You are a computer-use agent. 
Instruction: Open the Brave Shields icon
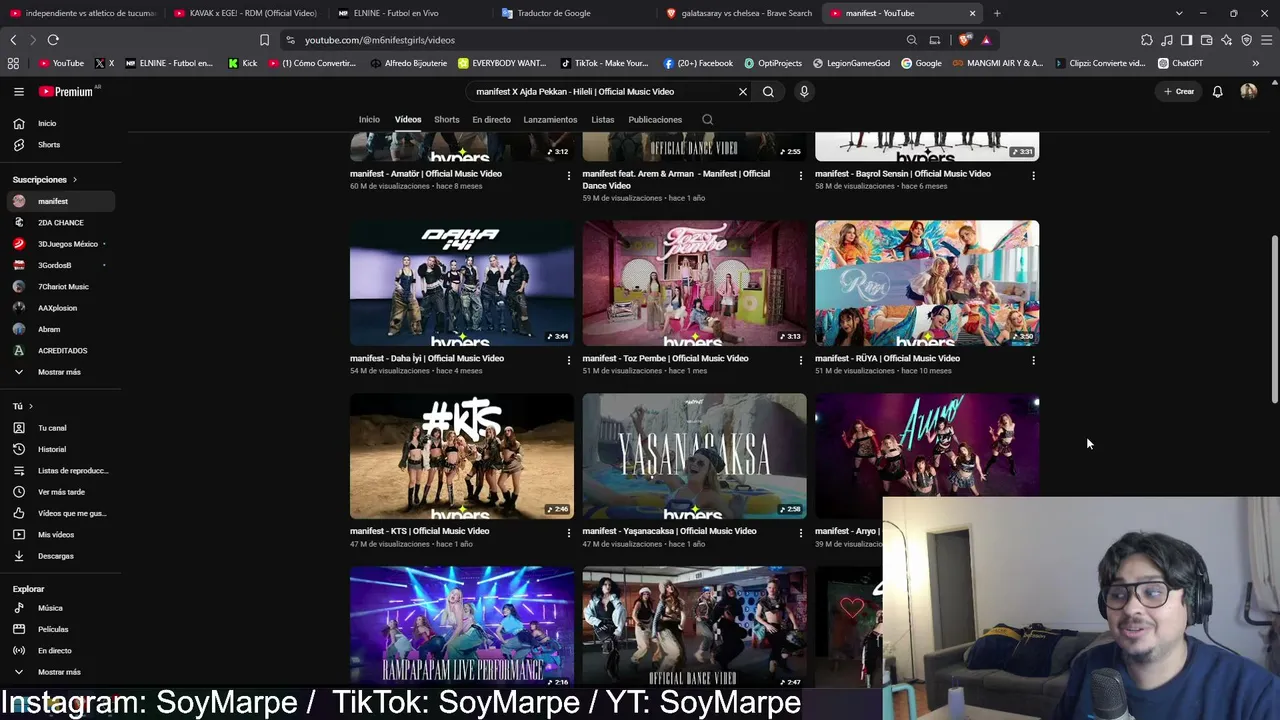coord(964,40)
